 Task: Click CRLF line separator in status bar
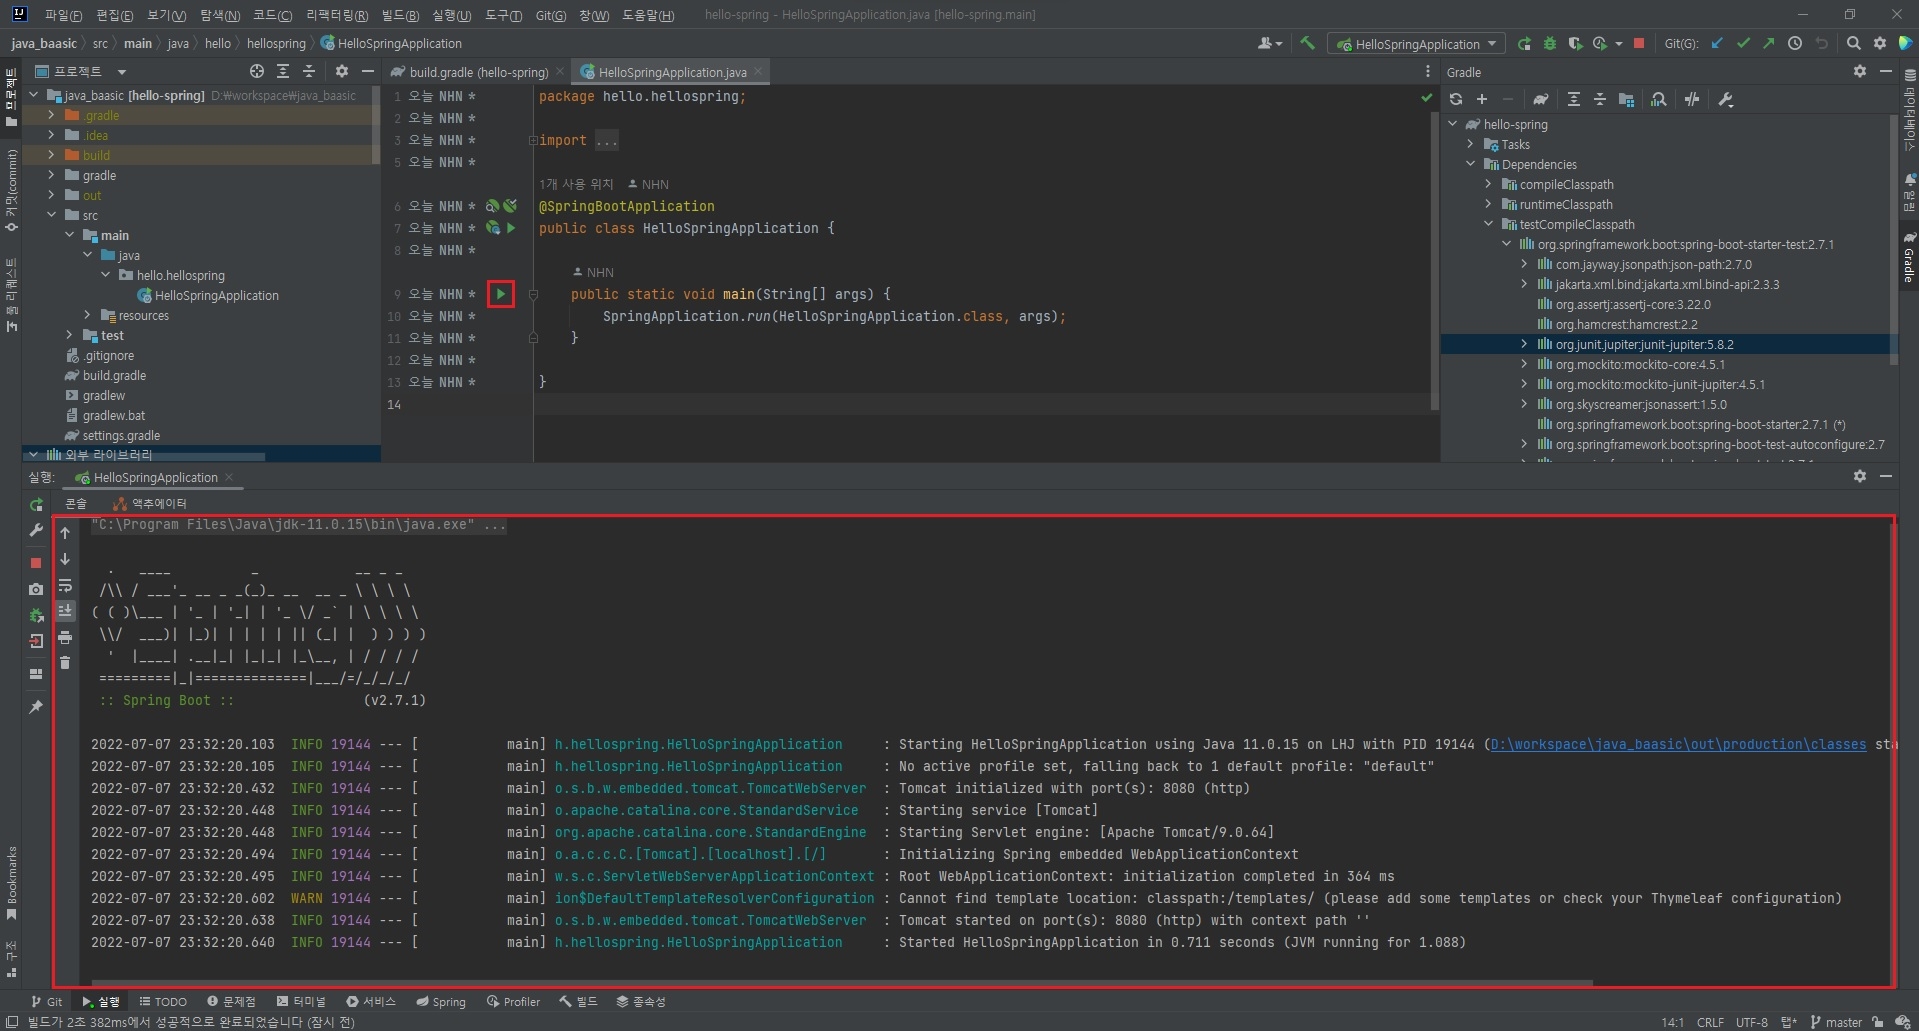[1710, 1022]
